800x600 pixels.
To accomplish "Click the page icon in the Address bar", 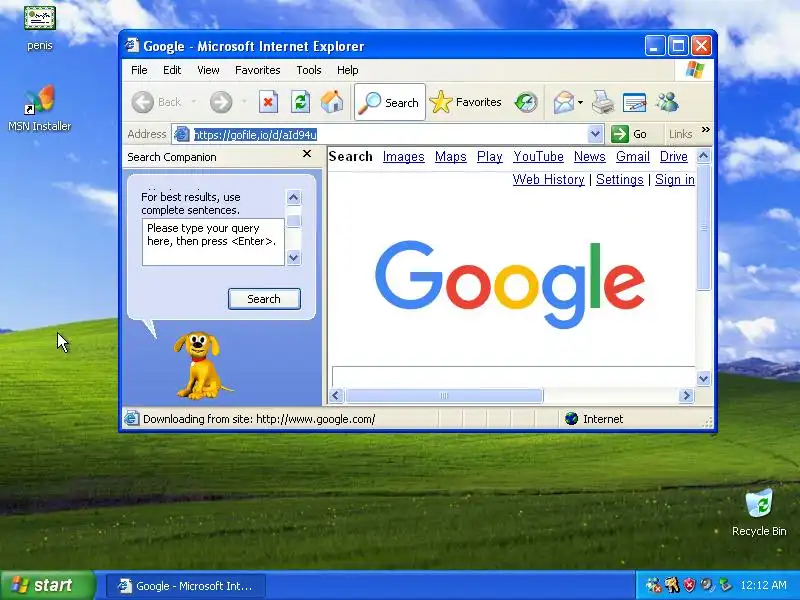I will click(182, 134).
